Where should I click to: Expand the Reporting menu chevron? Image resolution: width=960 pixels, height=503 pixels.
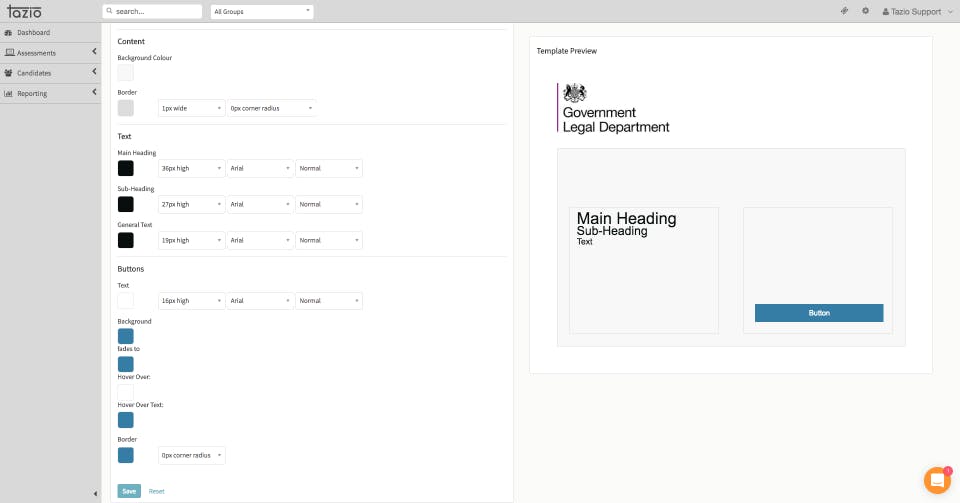(x=94, y=92)
